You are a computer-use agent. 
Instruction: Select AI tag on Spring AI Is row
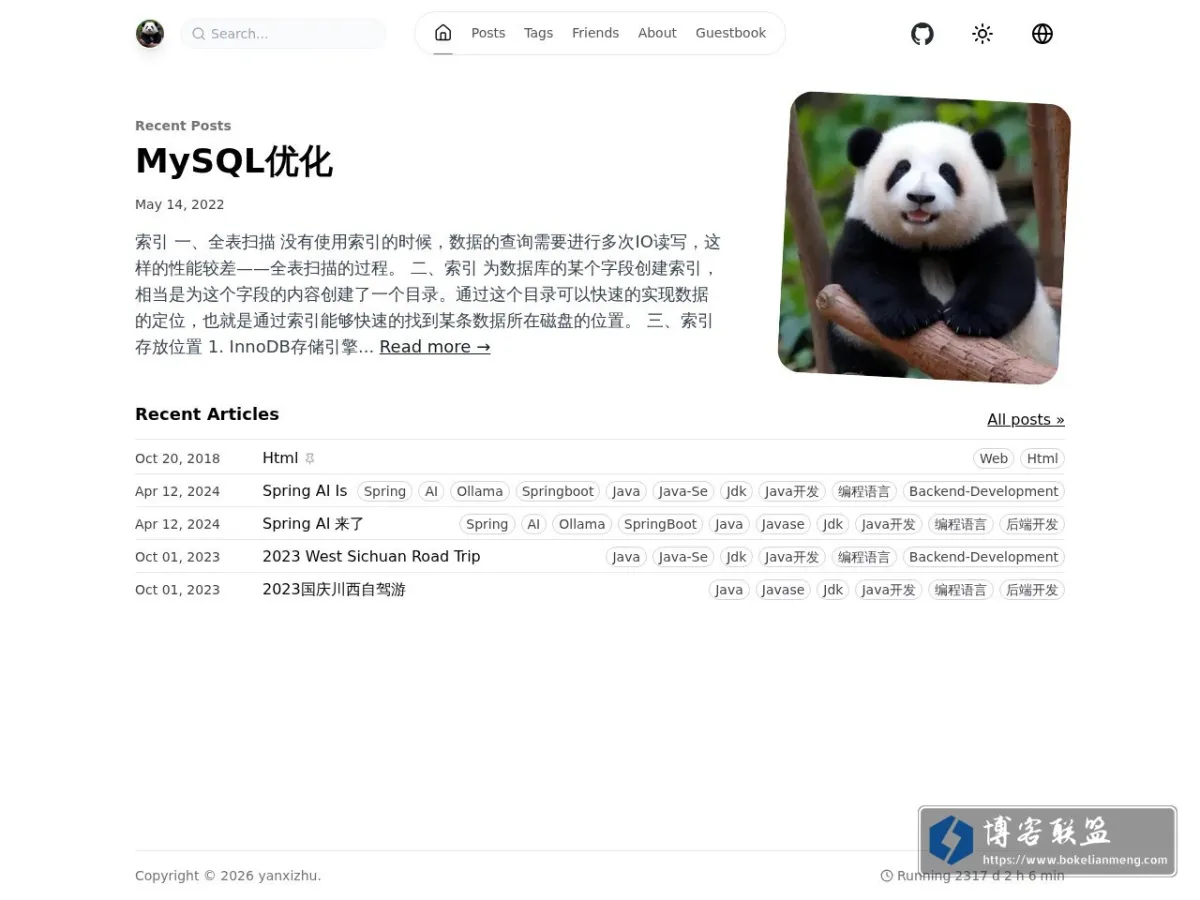click(x=431, y=492)
